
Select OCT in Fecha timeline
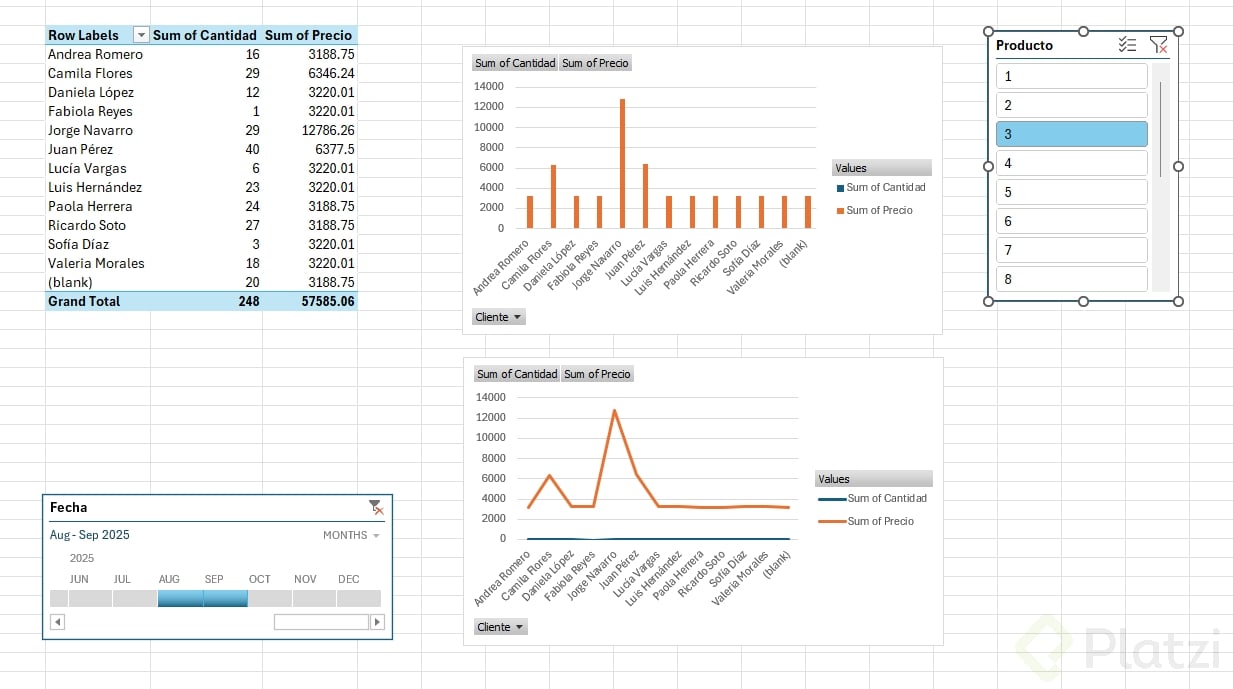tap(270, 598)
